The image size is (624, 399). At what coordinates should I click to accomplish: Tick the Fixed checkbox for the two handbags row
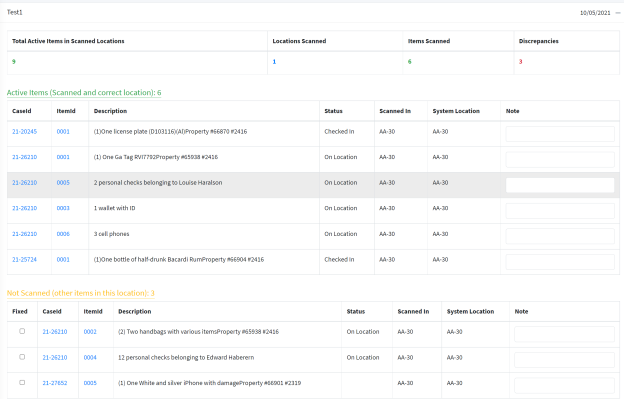click(x=22, y=331)
